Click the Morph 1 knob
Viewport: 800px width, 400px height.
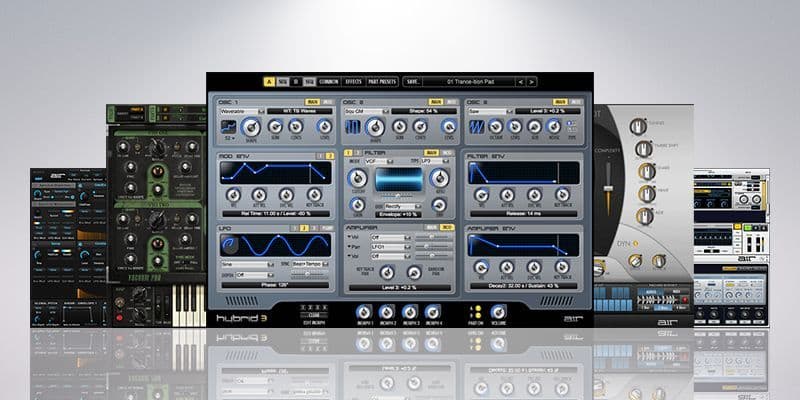coord(364,312)
